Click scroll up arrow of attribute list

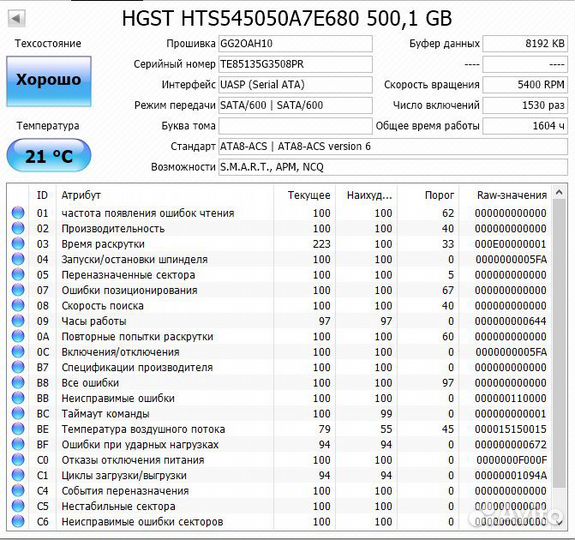coord(559,192)
